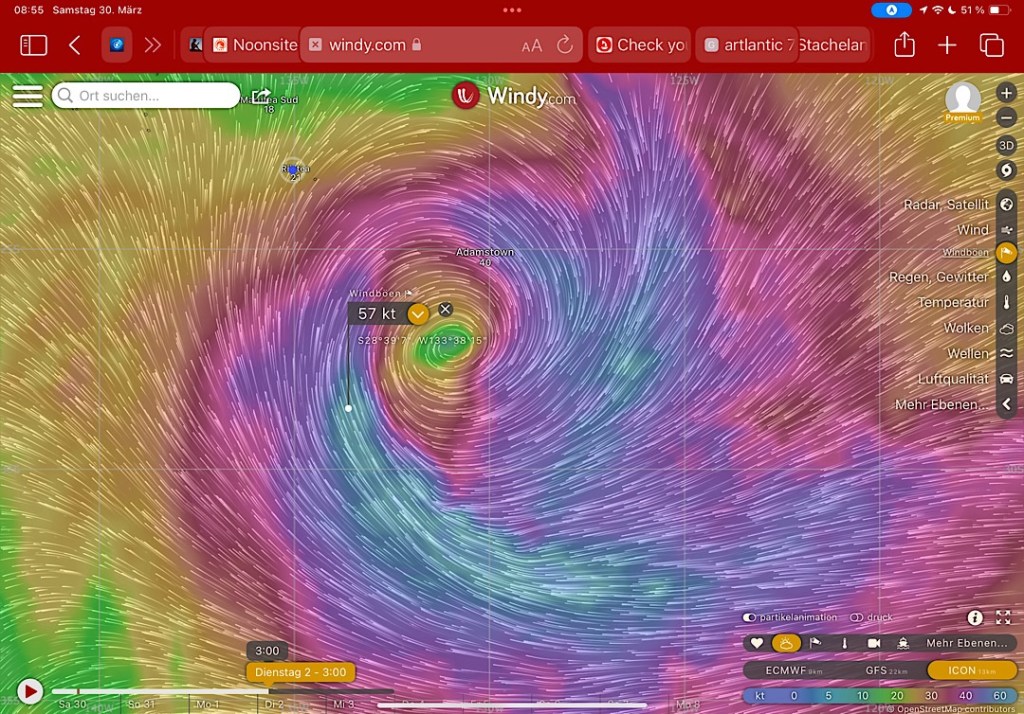
Task: Switch to the Wolken cloud layer icon
Action: click(x=1006, y=328)
